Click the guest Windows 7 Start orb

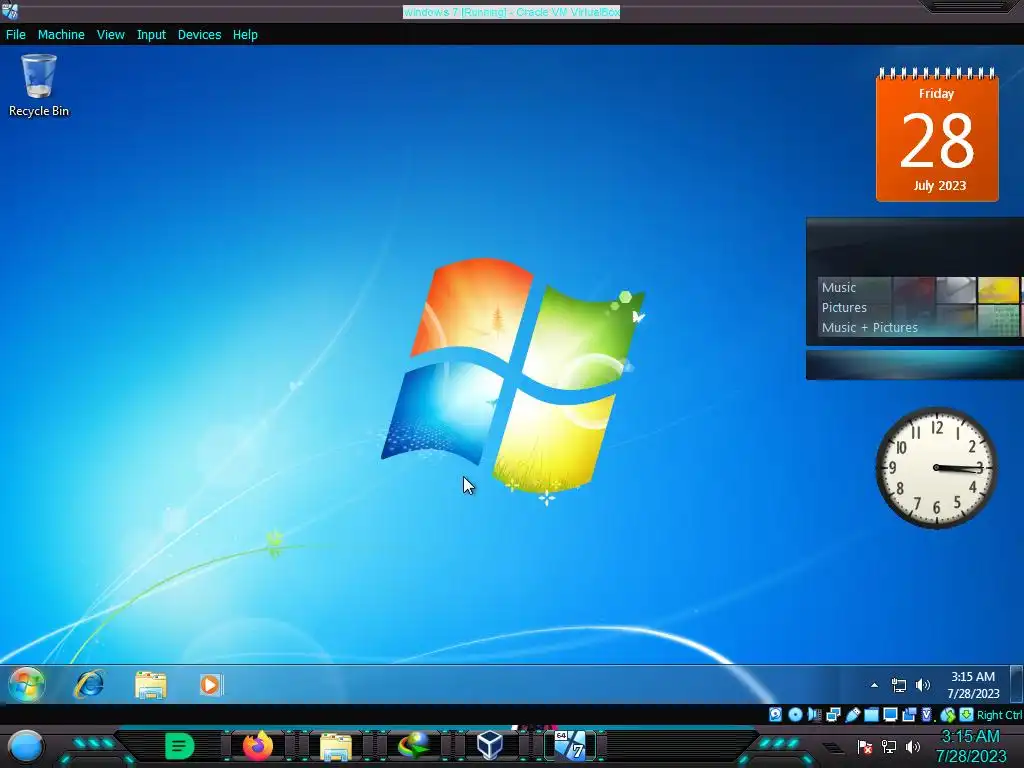tap(26, 684)
